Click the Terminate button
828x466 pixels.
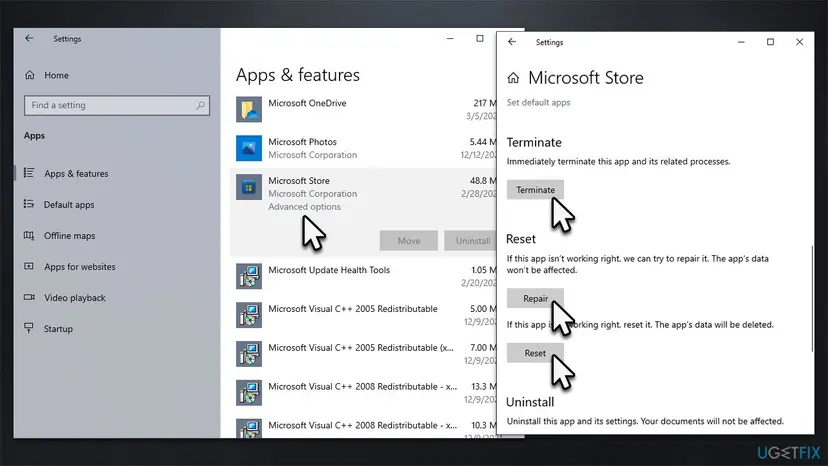(535, 190)
